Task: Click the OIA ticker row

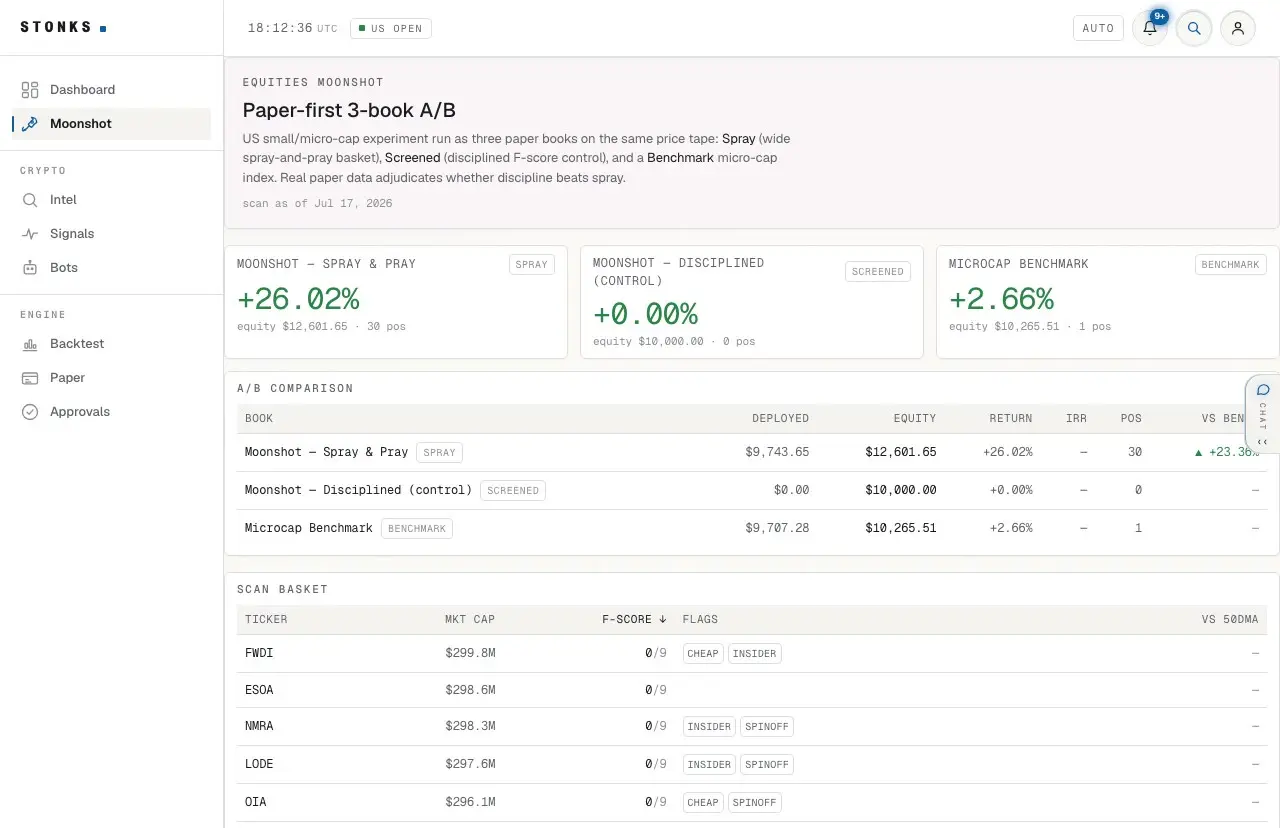Action: coord(752,802)
